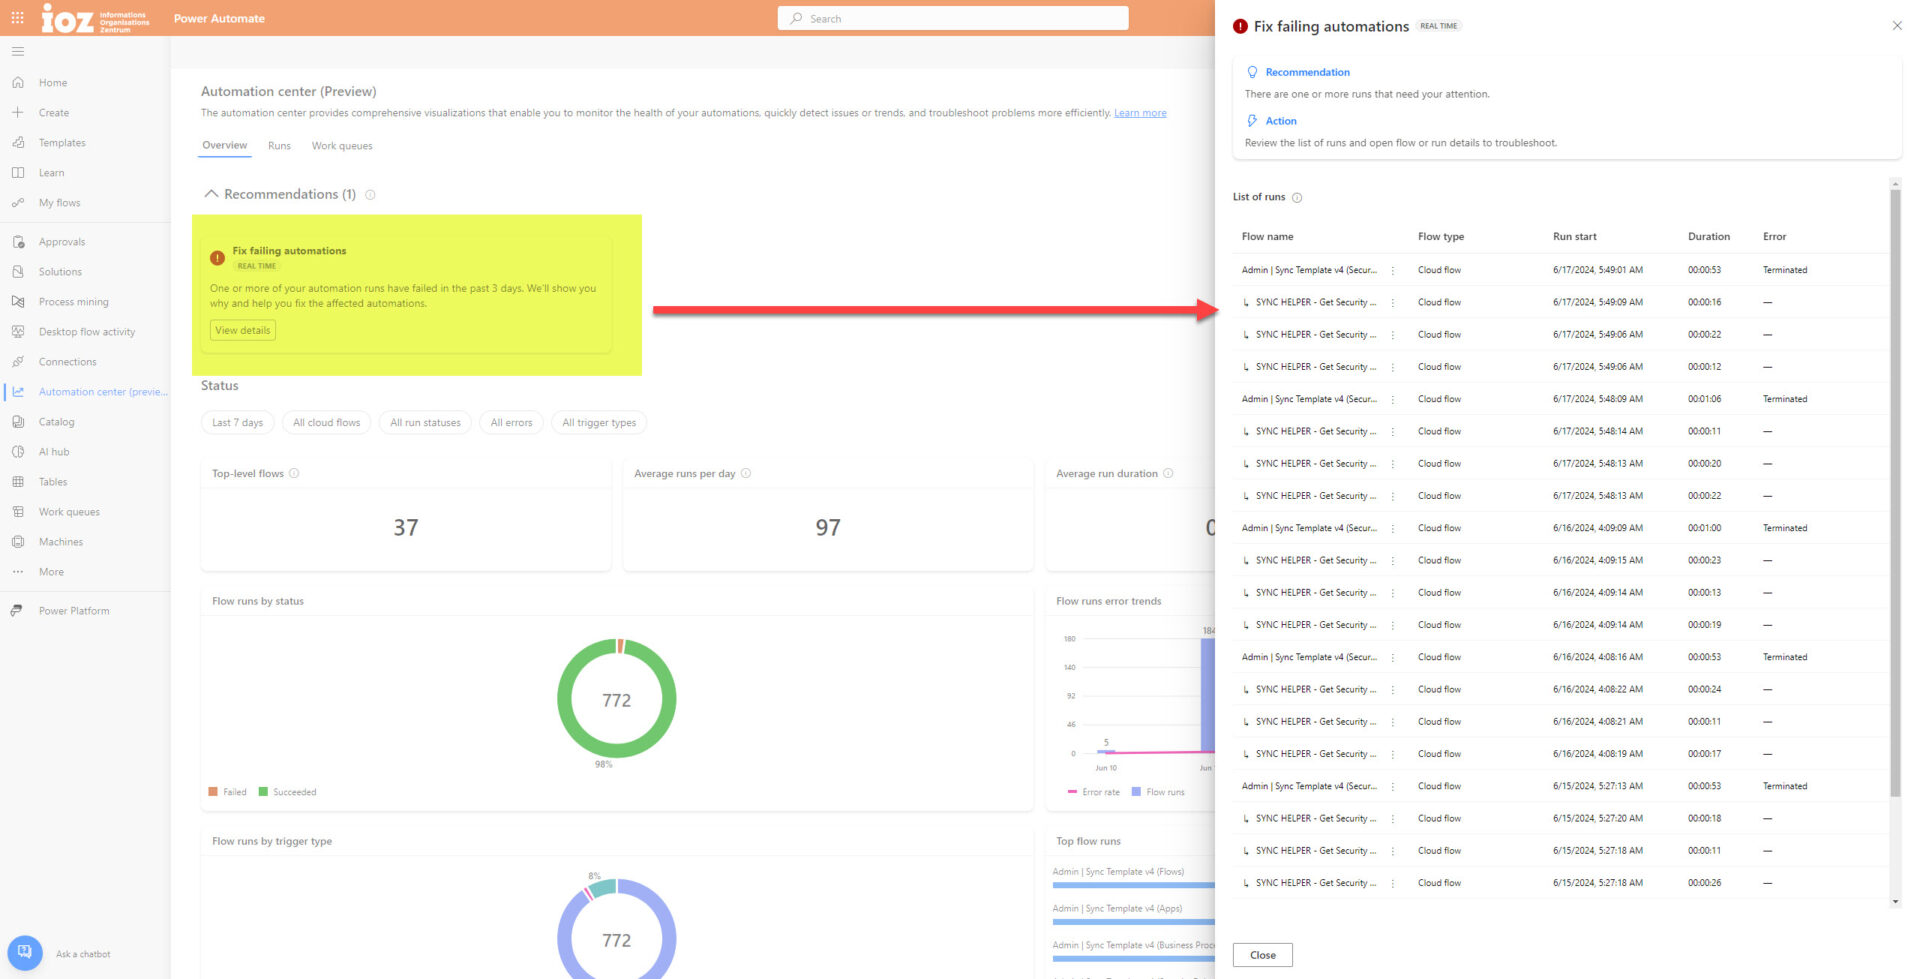Open options for 6/16/2024 4:09:09 AM run
This screenshot has height=979, width=1920.
point(1393,529)
